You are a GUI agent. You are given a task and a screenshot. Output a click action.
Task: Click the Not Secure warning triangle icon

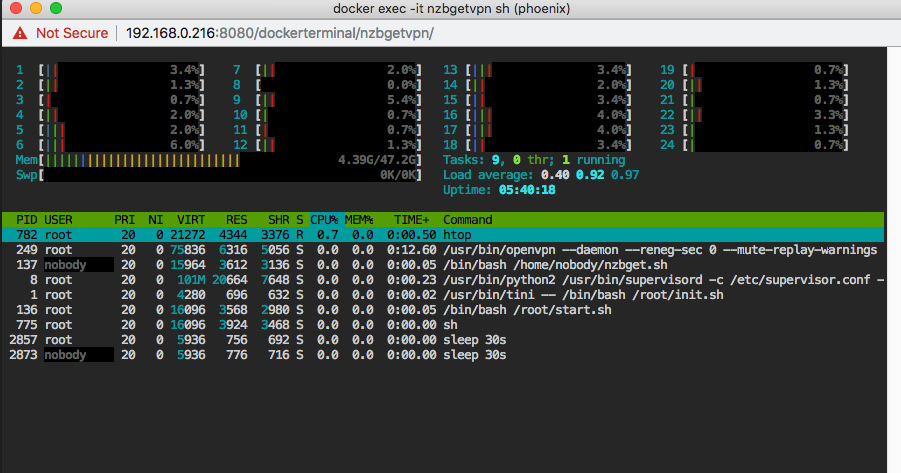20,33
